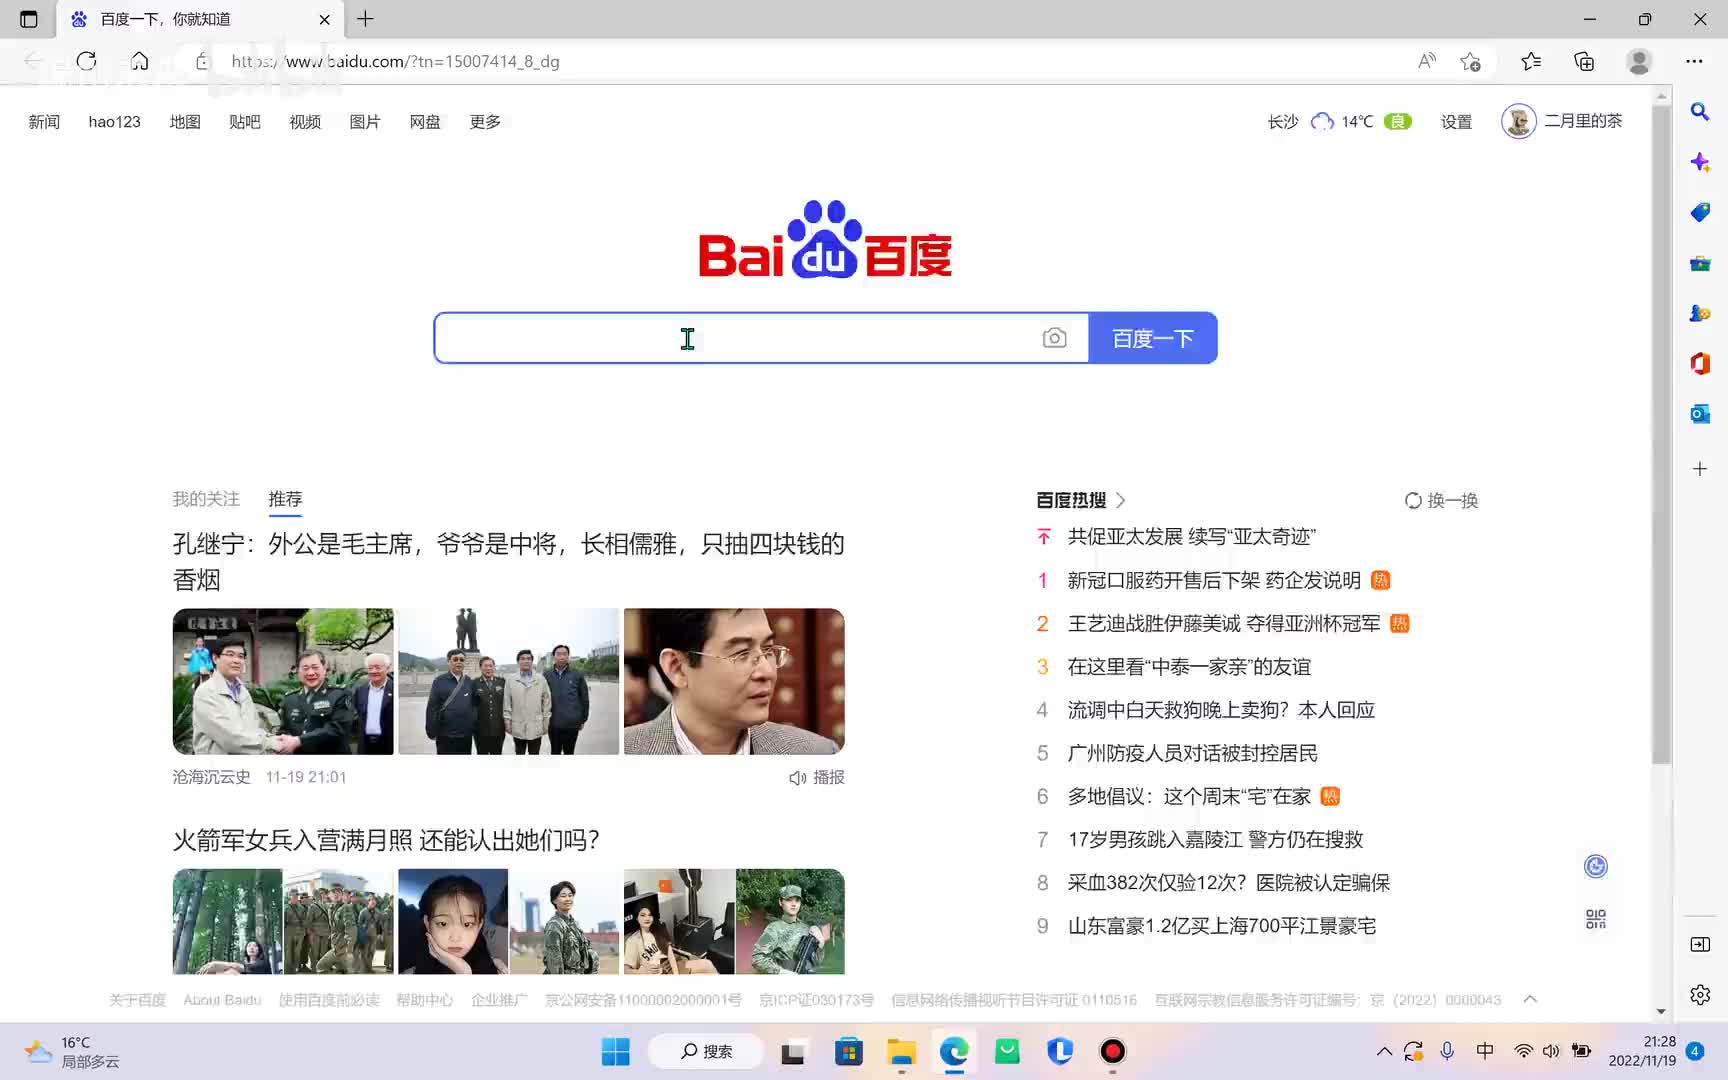Open the Edge sidebar Outlook icon

click(x=1700, y=414)
